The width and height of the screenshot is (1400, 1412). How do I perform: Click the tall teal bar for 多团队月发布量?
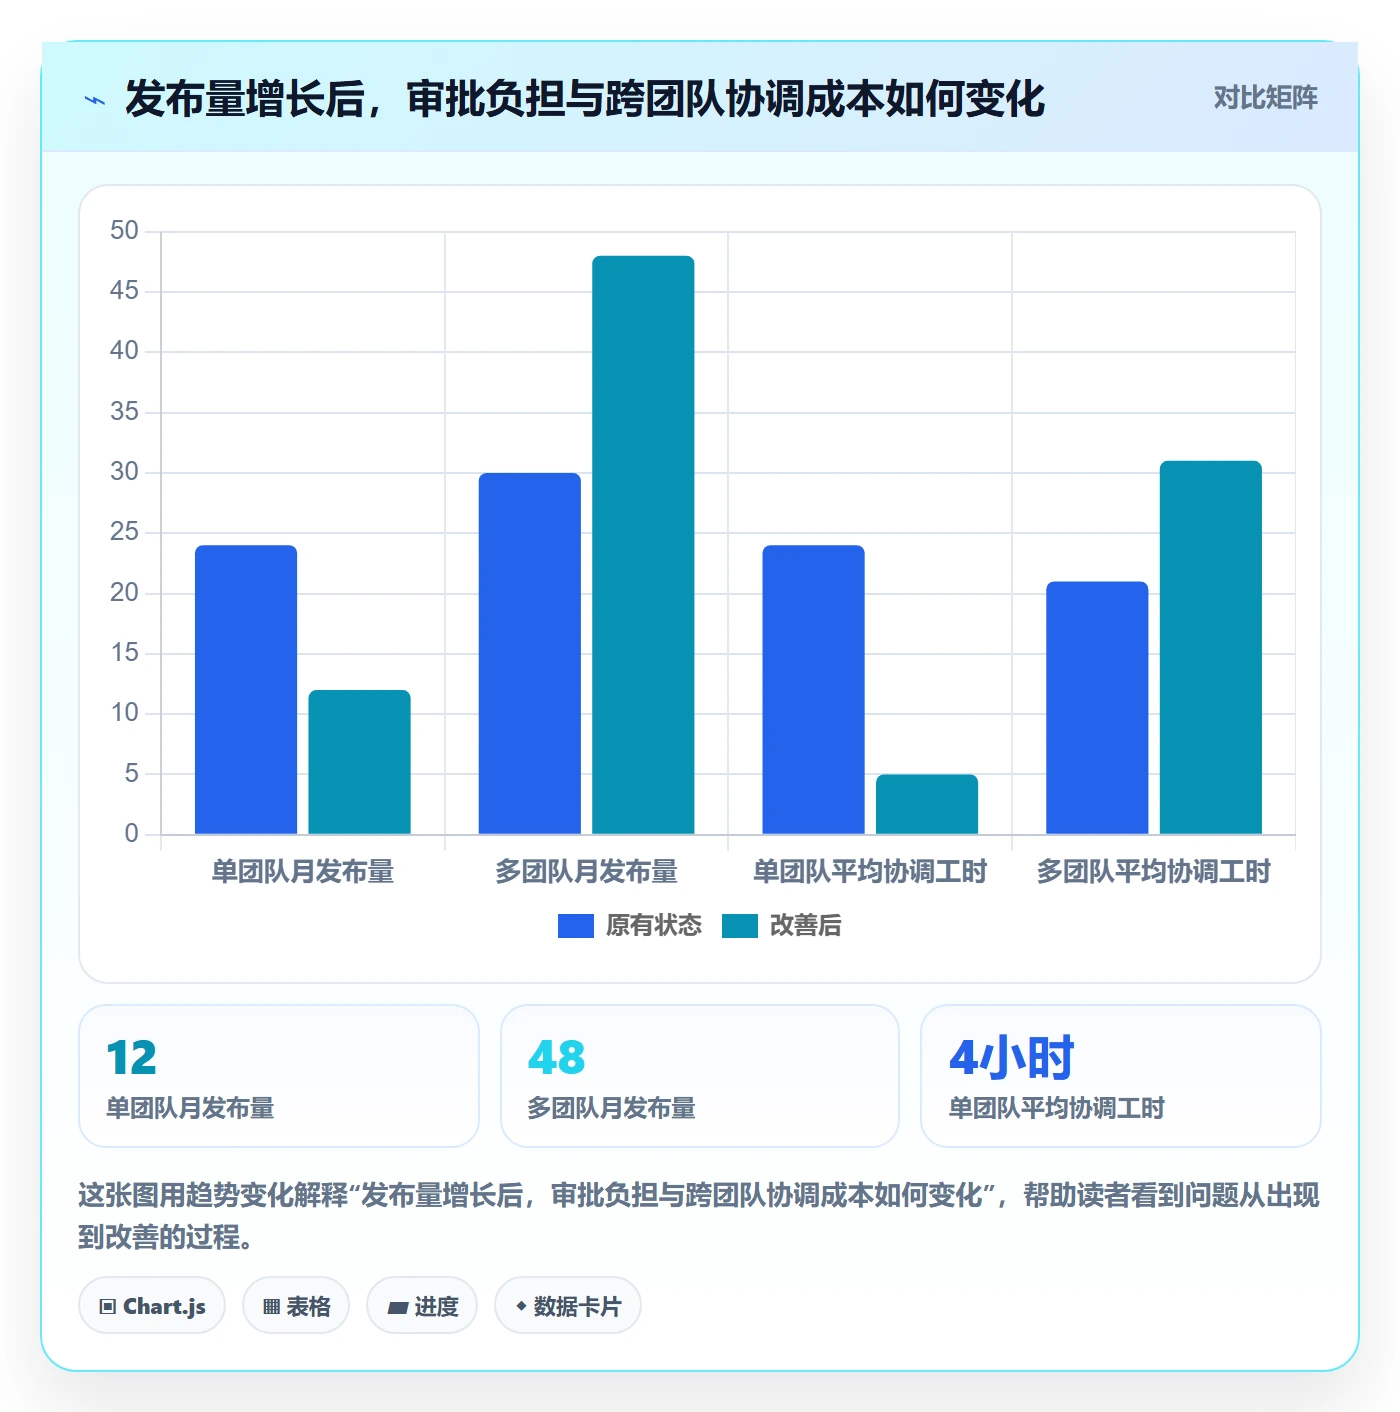[643, 545]
